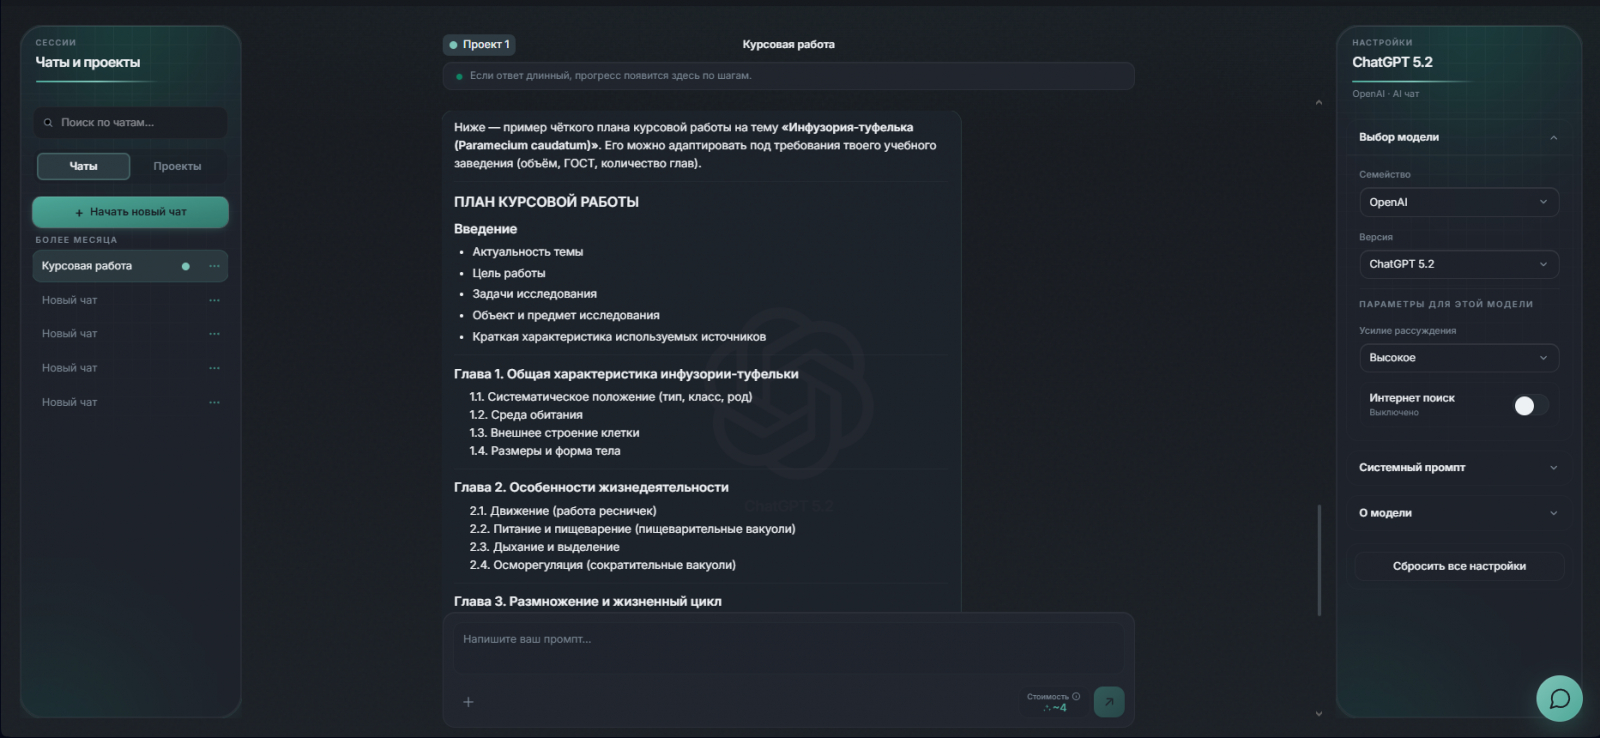Switch to the Проекты tab
Screen dimensions: 1600x738
click(177, 166)
